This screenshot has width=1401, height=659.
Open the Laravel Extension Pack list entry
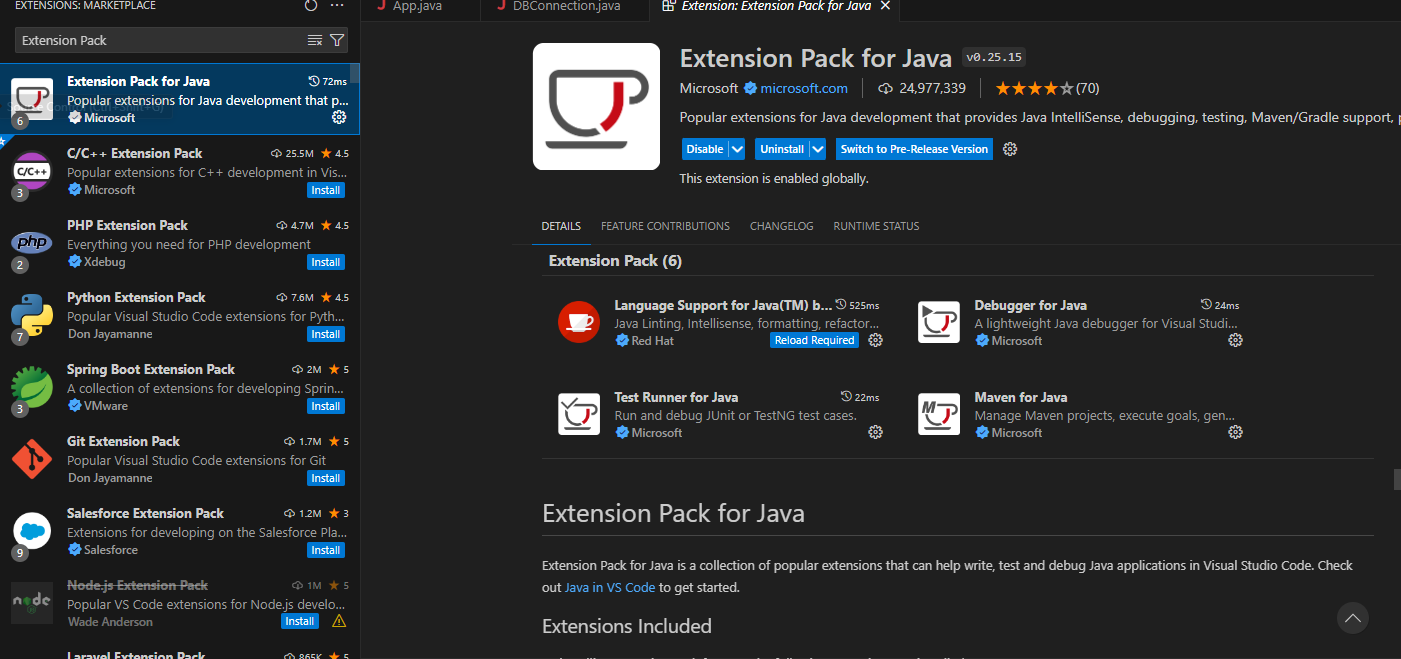coord(180,653)
